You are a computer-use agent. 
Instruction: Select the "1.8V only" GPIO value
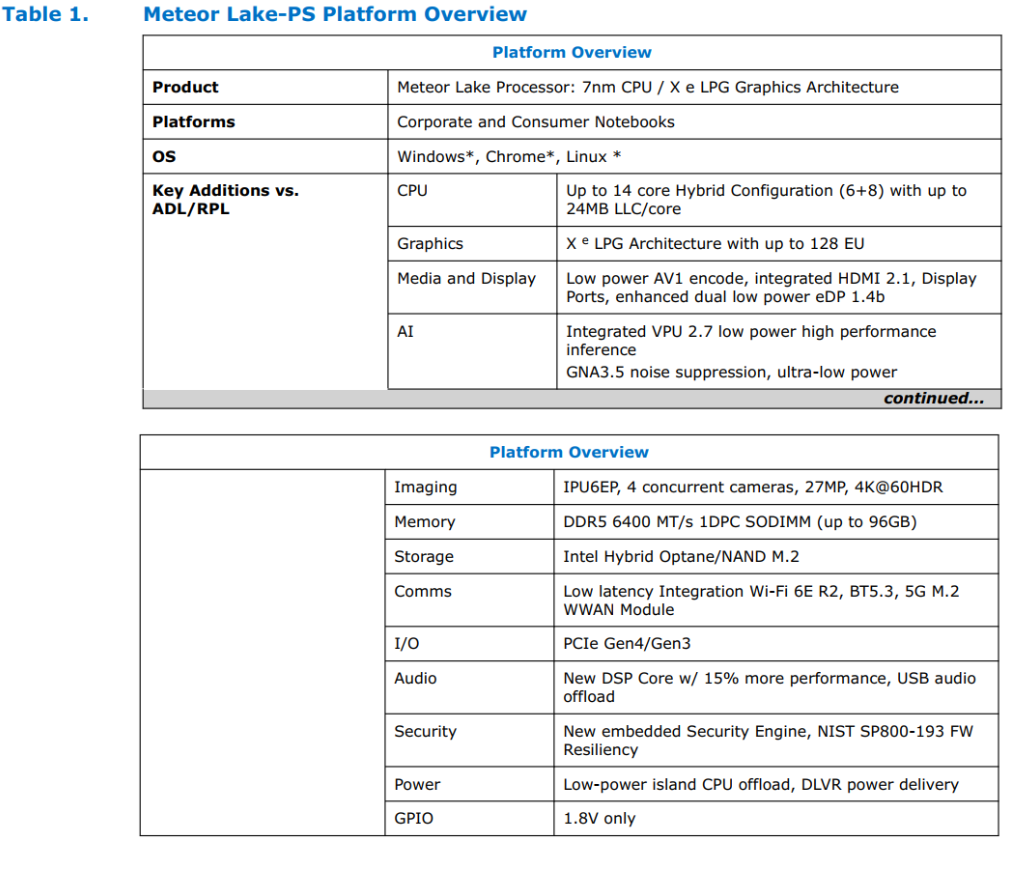pyautogui.click(x=599, y=818)
